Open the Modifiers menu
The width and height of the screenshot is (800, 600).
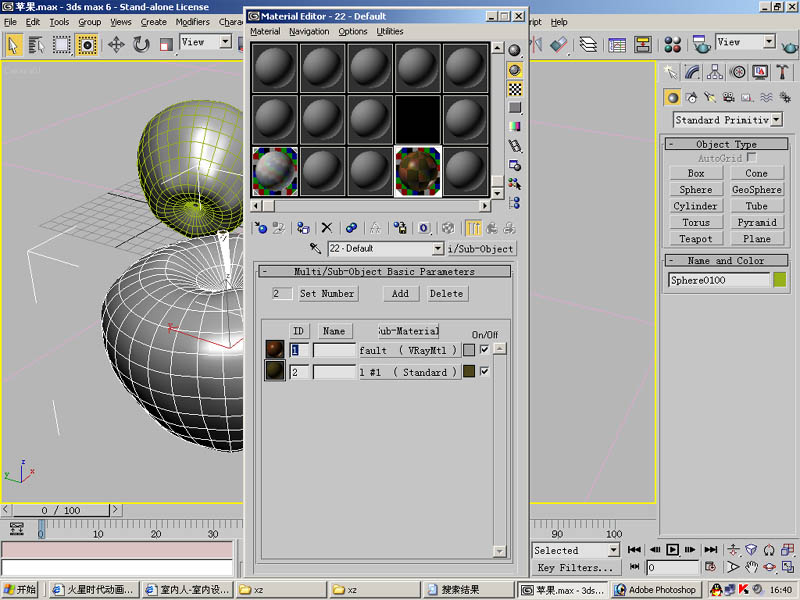click(x=193, y=22)
